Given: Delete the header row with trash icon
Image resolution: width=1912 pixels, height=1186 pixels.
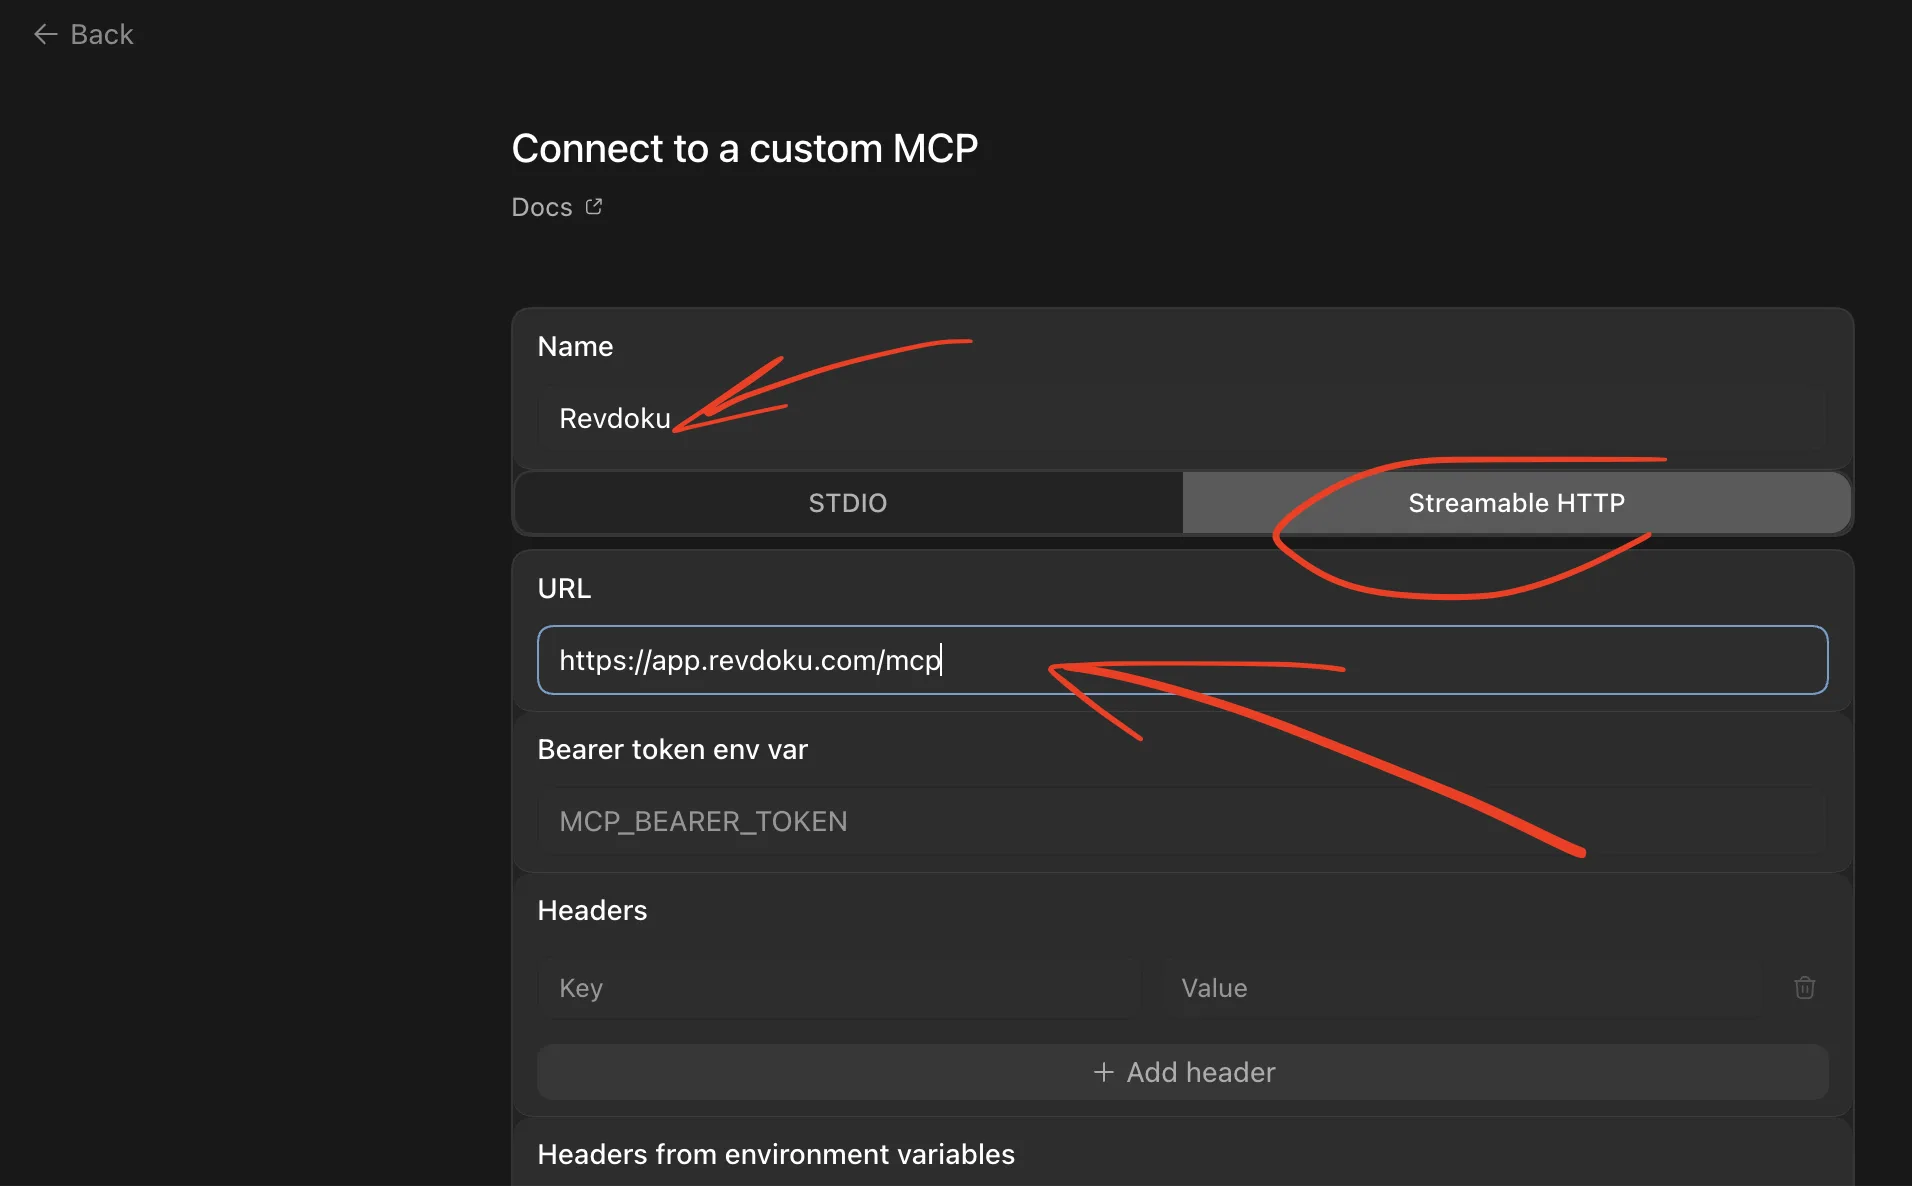Looking at the screenshot, I should [x=1805, y=988].
